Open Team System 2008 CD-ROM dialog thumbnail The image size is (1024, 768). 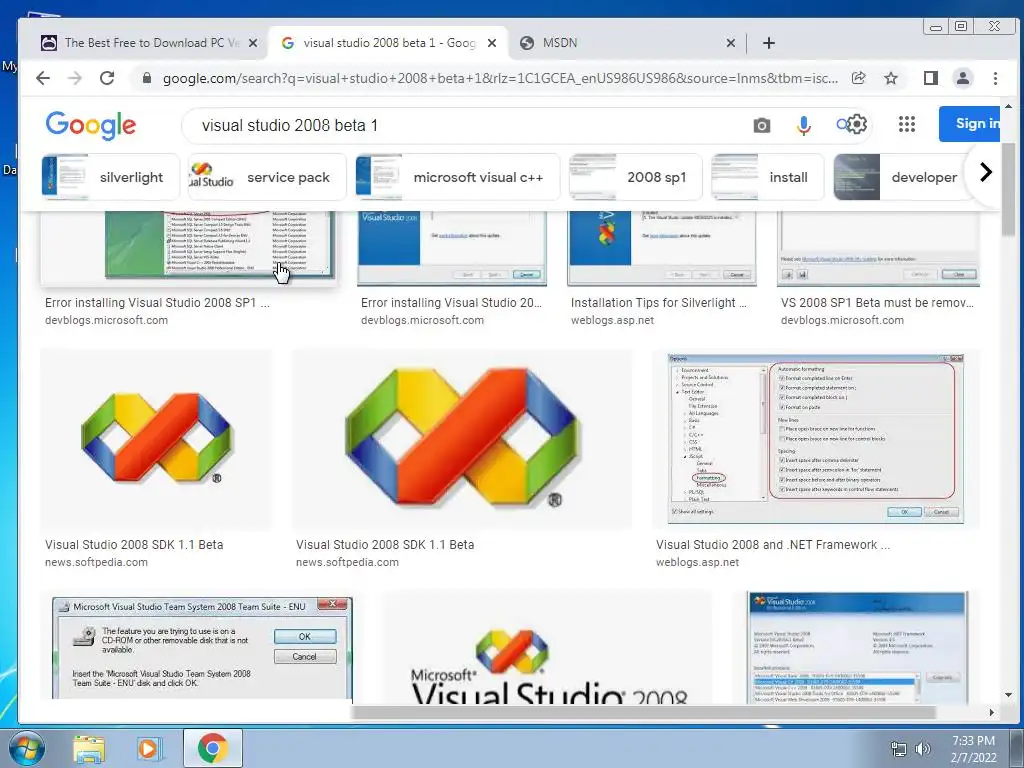point(202,647)
